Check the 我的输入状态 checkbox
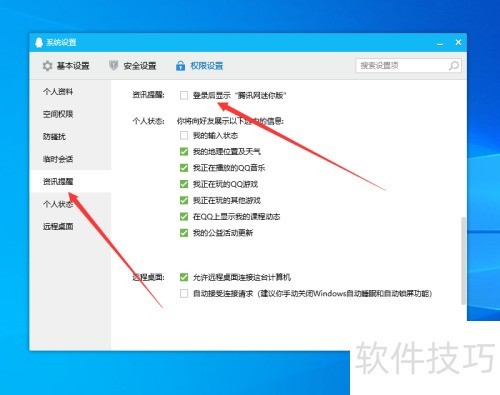Image resolution: width=500 pixels, height=395 pixels. [x=184, y=135]
